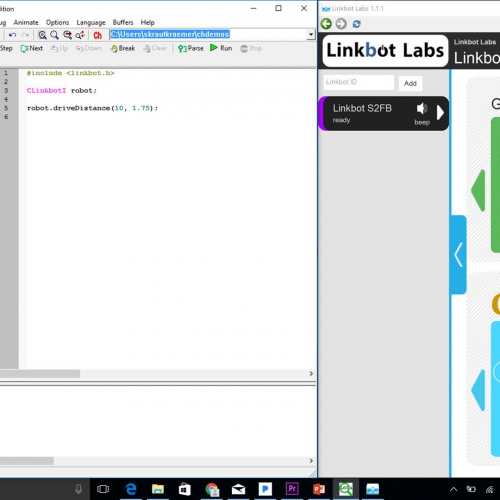Viewport: 500px width, 500px height.
Task: Open Microsoft Store from taskbar
Action: click(185, 489)
